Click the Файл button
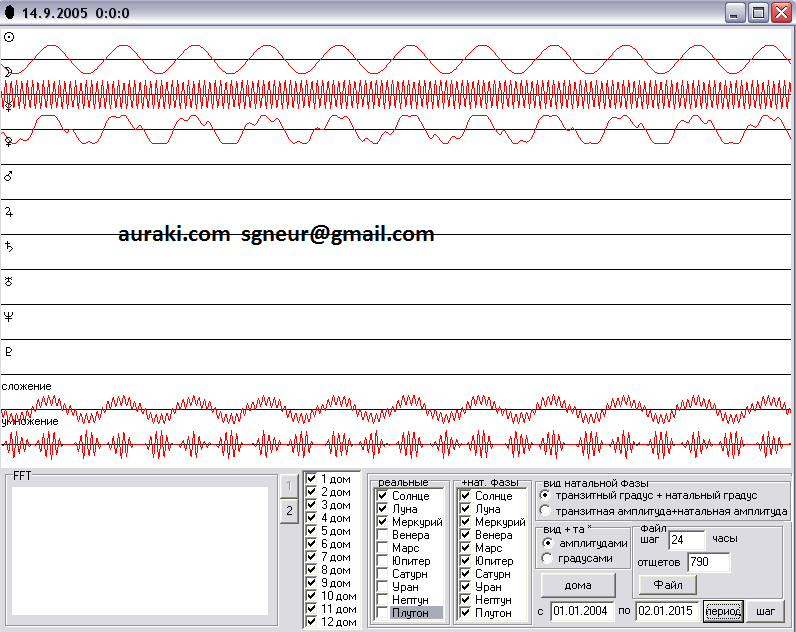This screenshot has height=632, width=796. click(668, 585)
